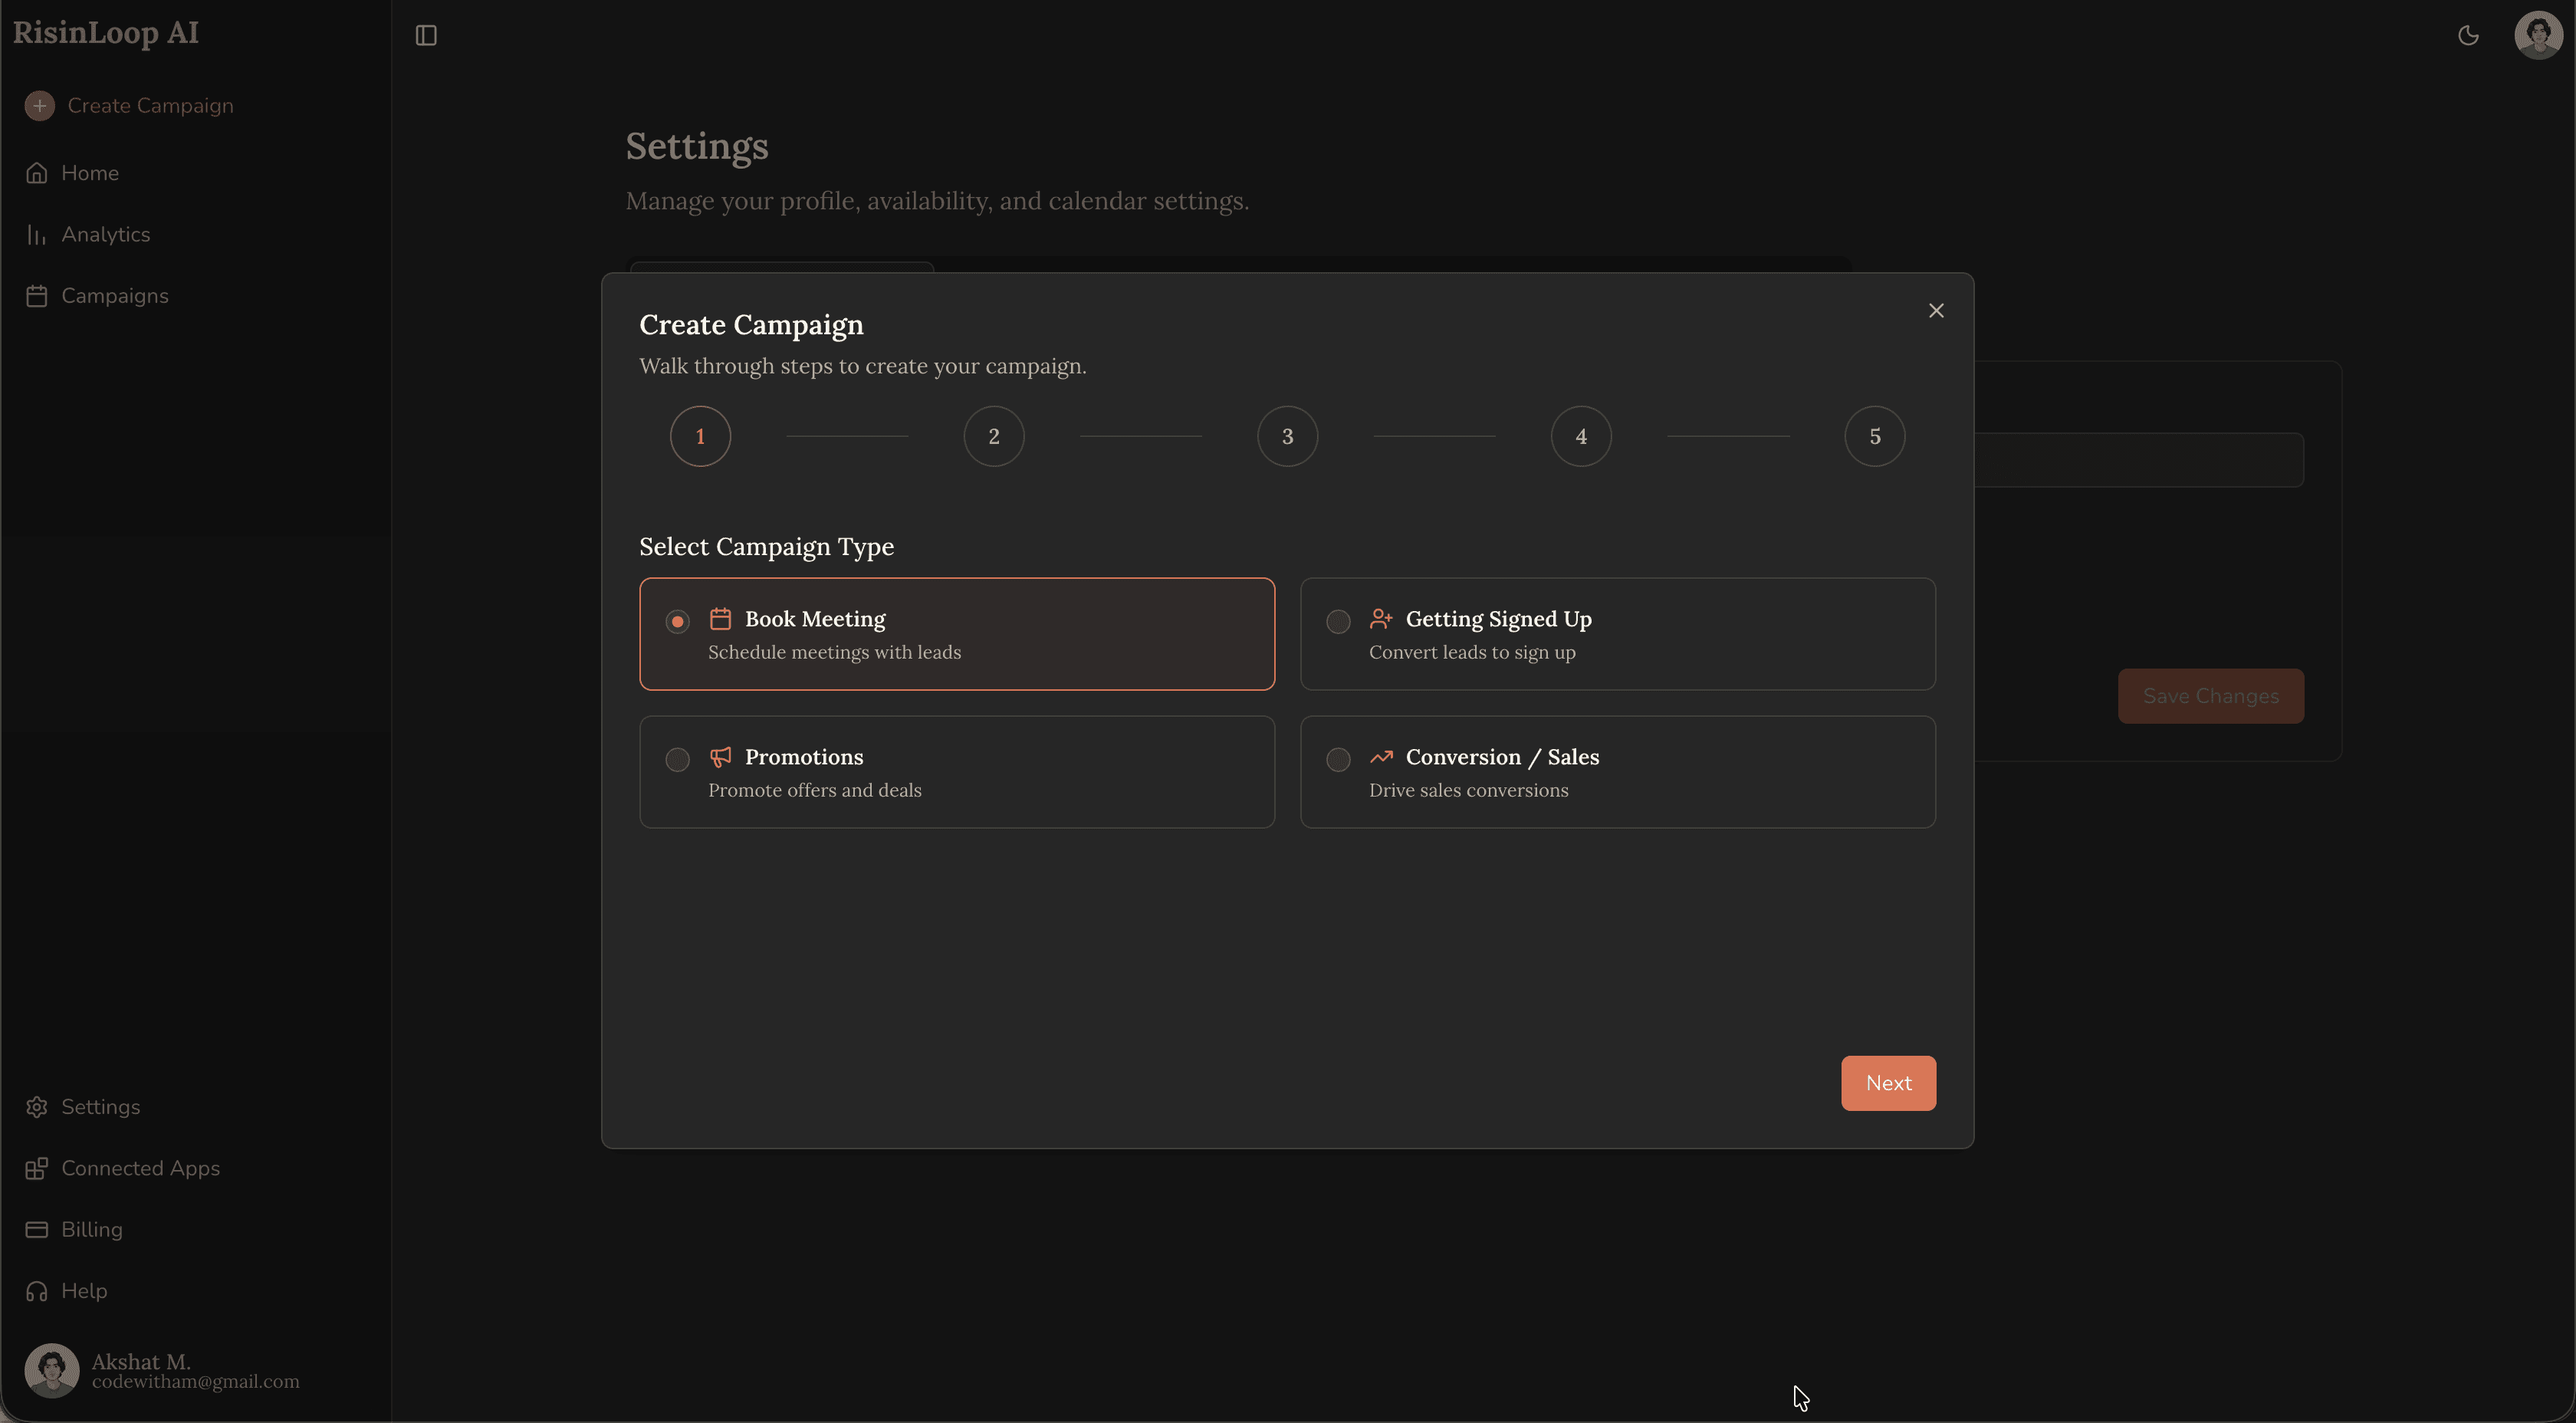The height and width of the screenshot is (1423, 2576).
Task: Click step 3 in the campaign stepper
Action: [x=1287, y=435]
